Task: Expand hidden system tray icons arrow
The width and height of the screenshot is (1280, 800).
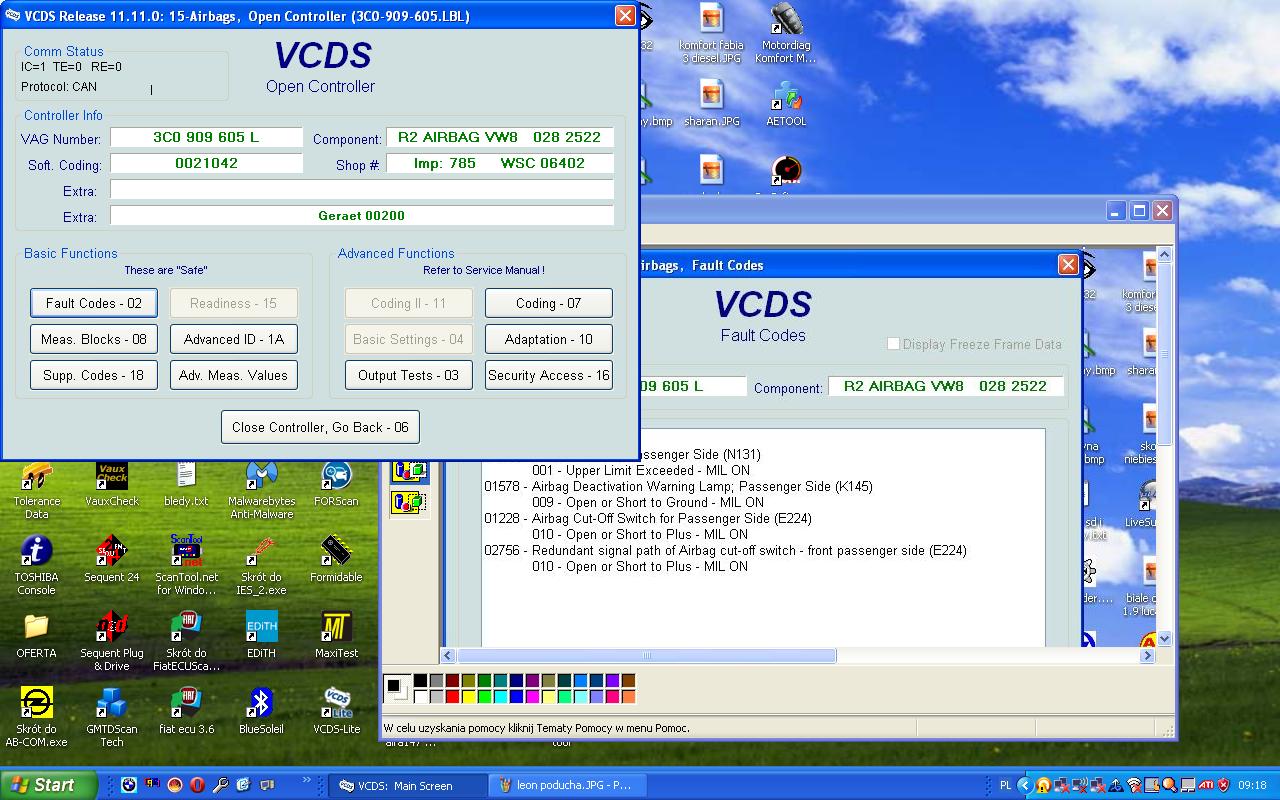Action: pyautogui.click(x=1026, y=785)
